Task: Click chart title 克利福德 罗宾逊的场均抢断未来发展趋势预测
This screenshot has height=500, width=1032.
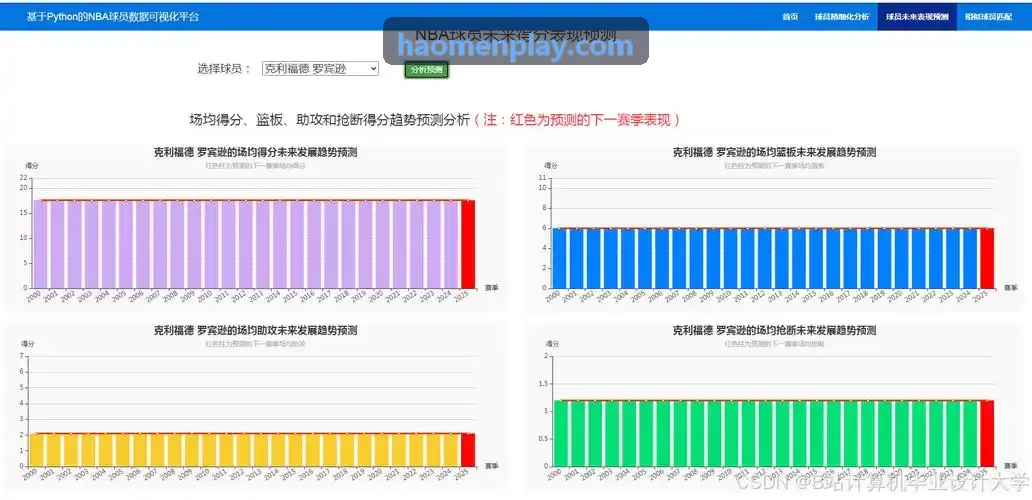Action: tap(774, 330)
